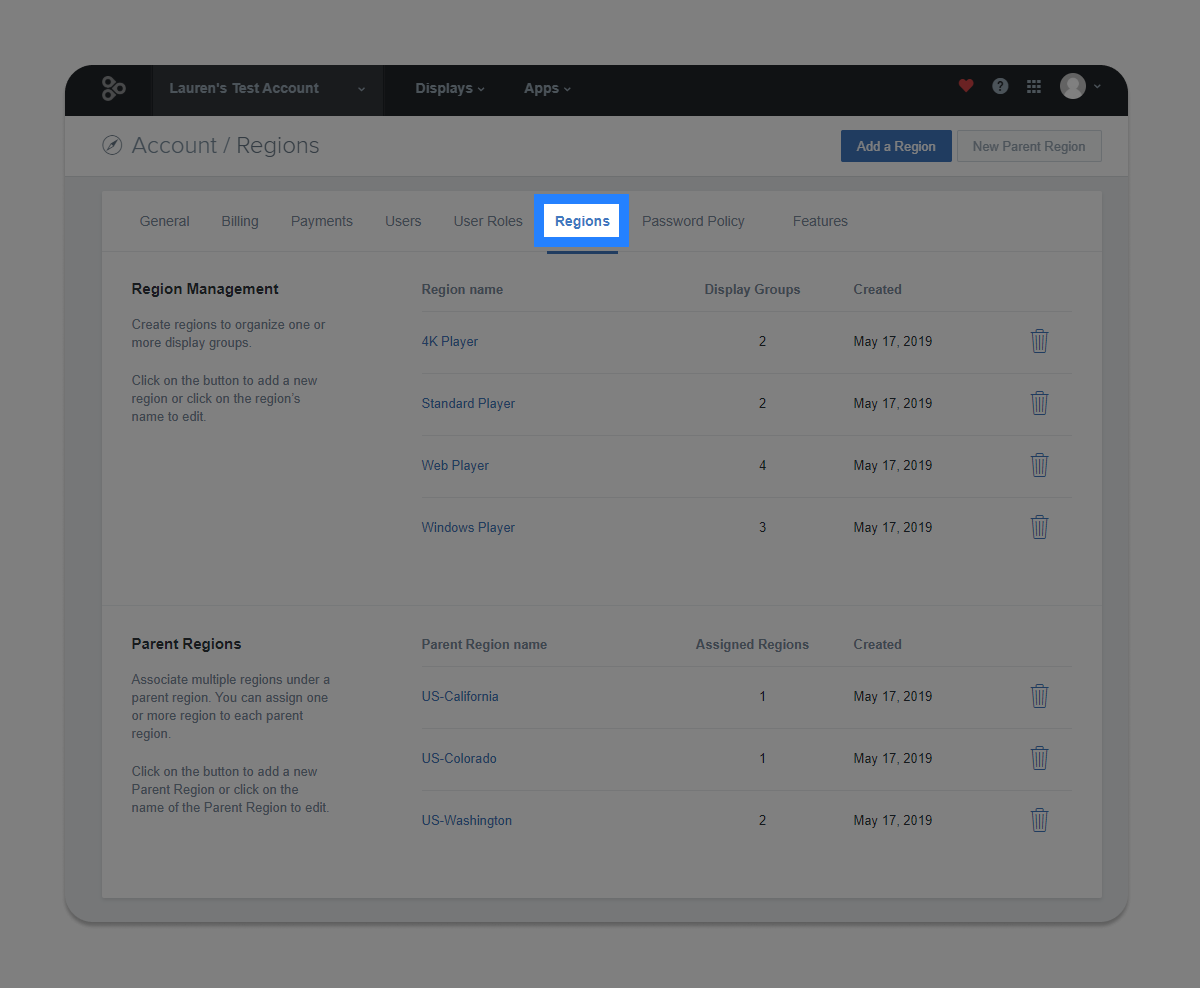Switch to the Billing tab
The image size is (1200, 988).
tap(240, 221)
